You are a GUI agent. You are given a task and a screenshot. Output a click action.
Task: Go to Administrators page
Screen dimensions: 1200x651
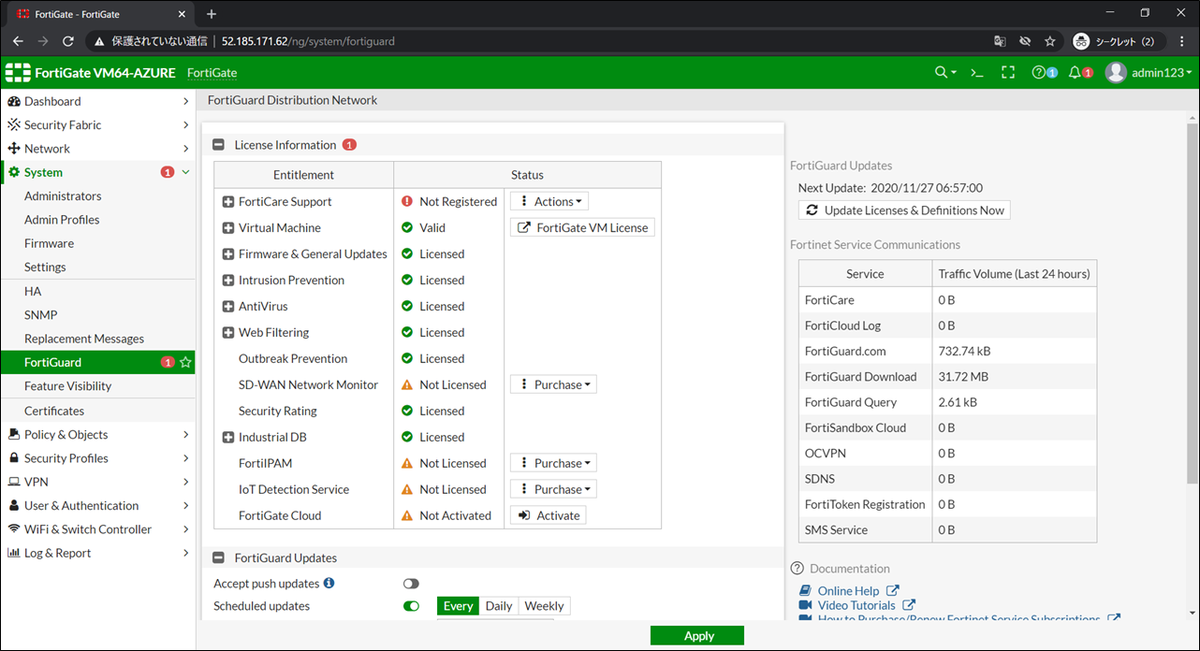[63, 196]
